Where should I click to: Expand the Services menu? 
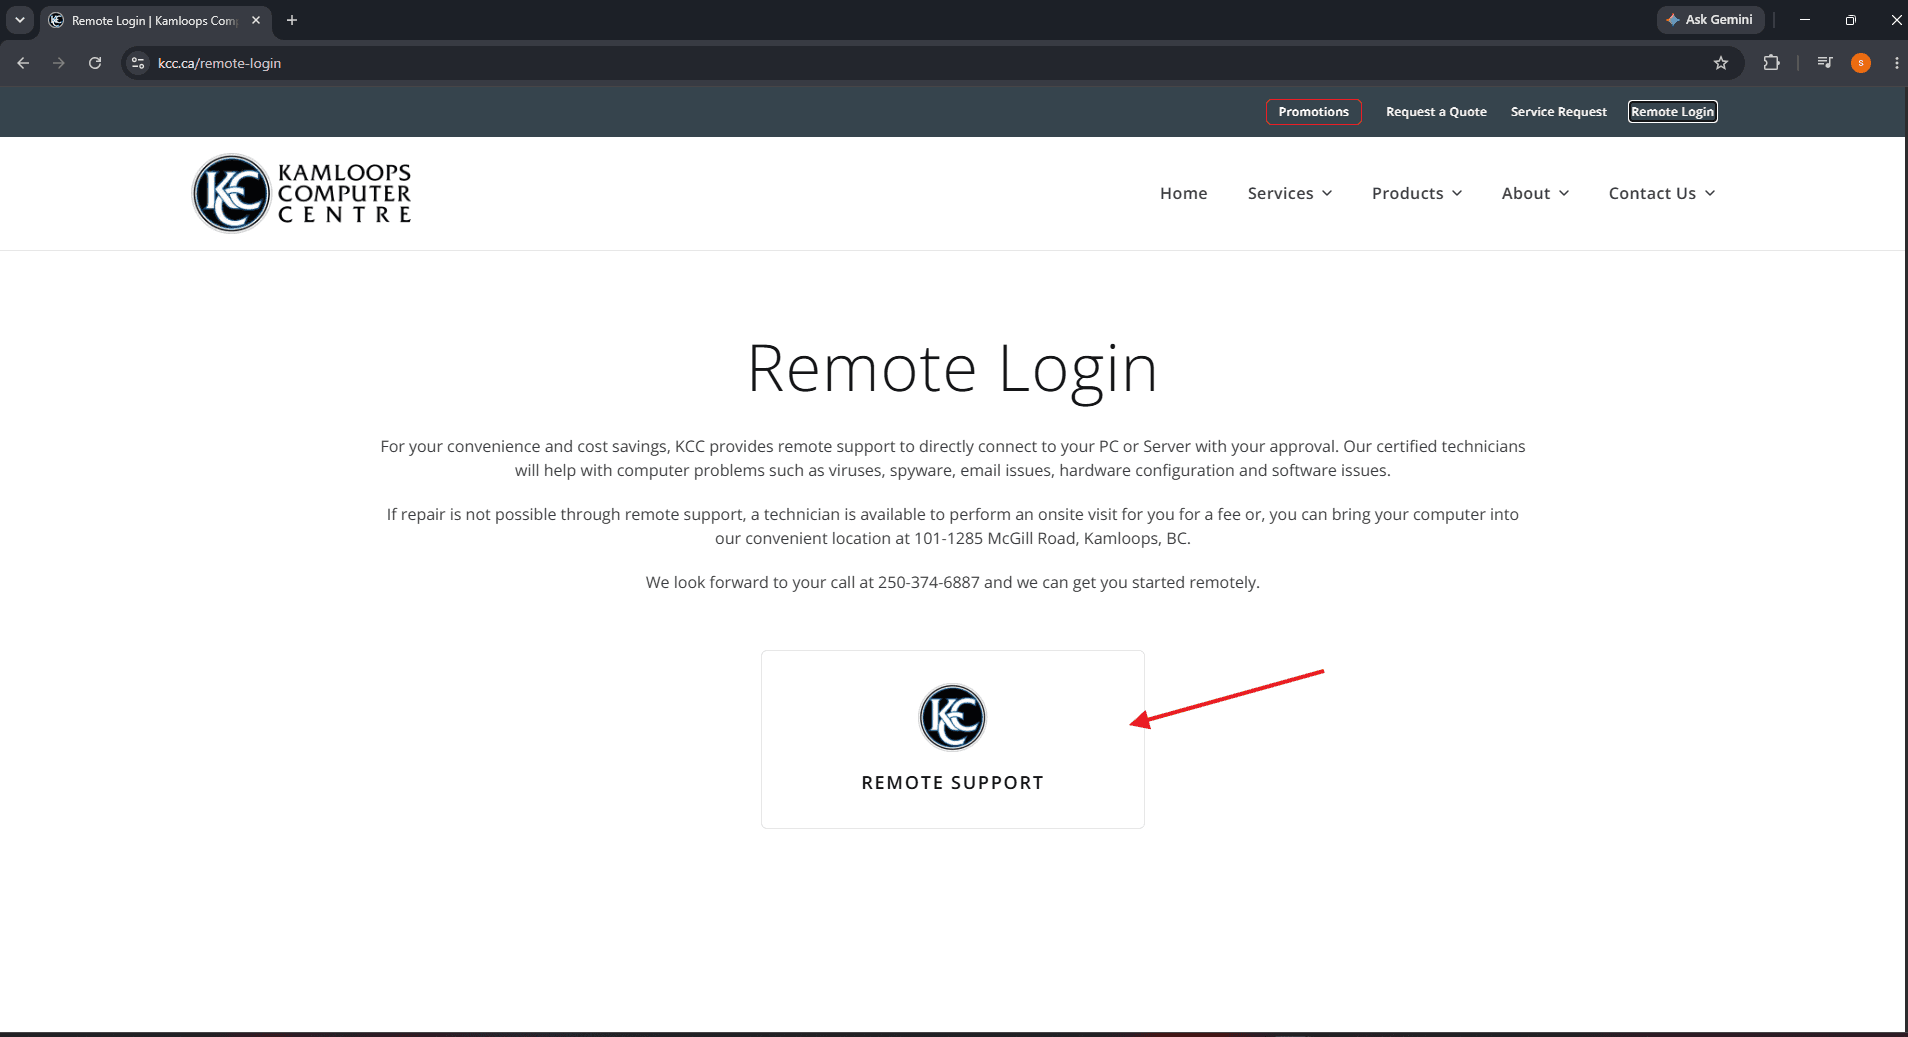coord(1290,193)
